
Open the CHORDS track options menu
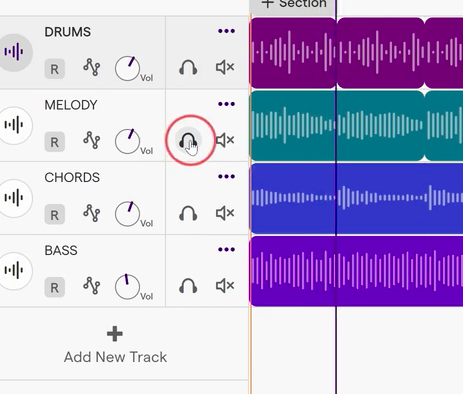pyautogui.click(x=226, y=177)
